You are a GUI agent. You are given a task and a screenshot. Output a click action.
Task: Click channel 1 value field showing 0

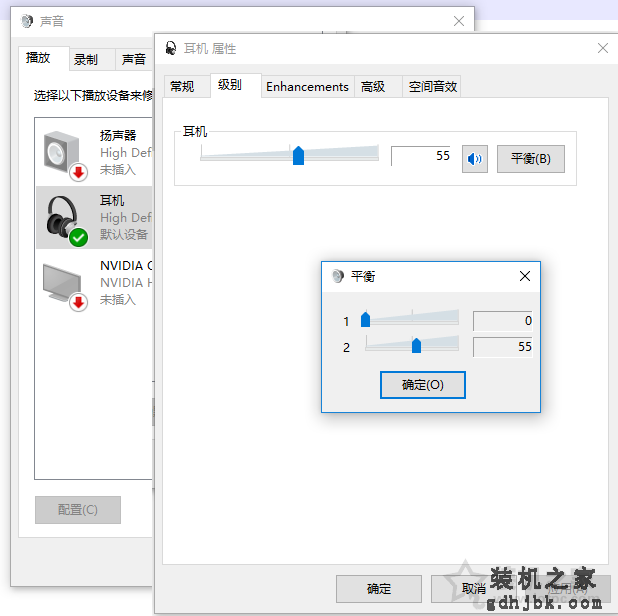(503, 321)
